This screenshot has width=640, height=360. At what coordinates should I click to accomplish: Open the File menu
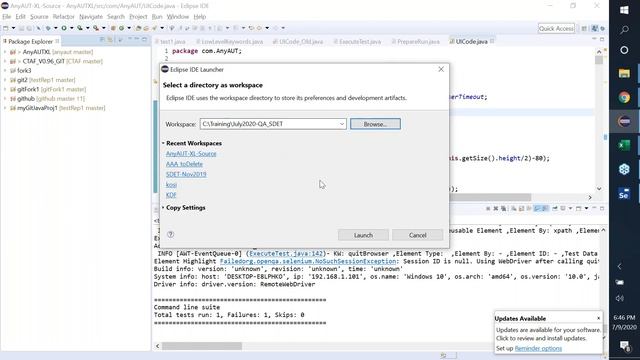[x=7, y=17]
